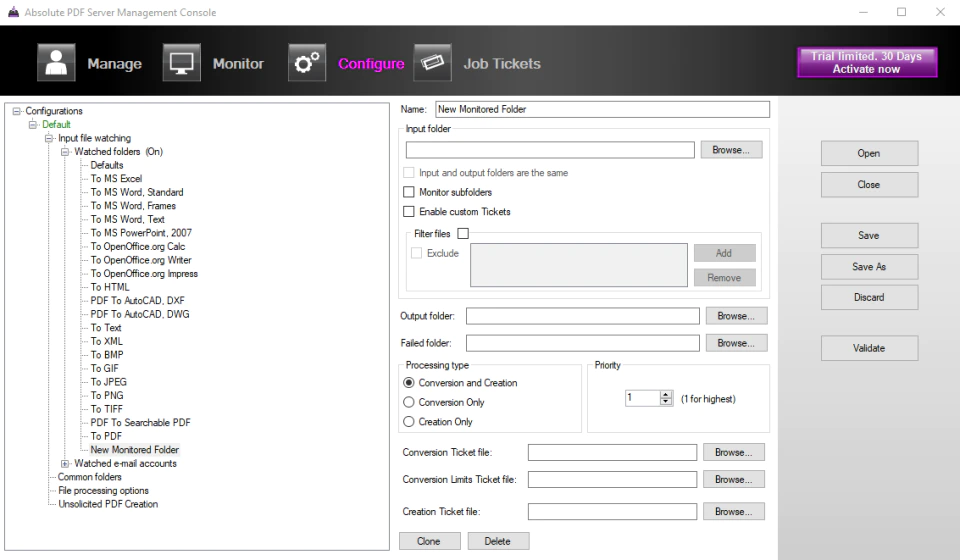Collapse the Configurations tree root
Viewport: 960px width, 560px height.
coord(17,111)
